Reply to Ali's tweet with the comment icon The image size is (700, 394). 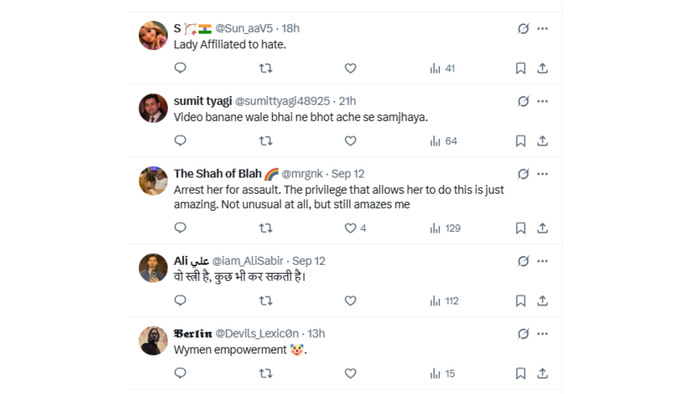pos(180,300)
